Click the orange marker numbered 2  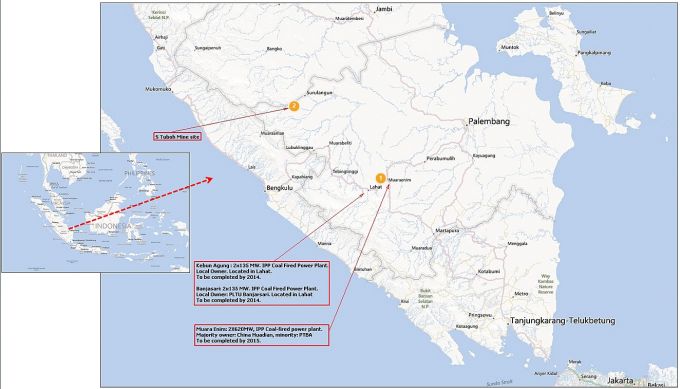[294, 106]
